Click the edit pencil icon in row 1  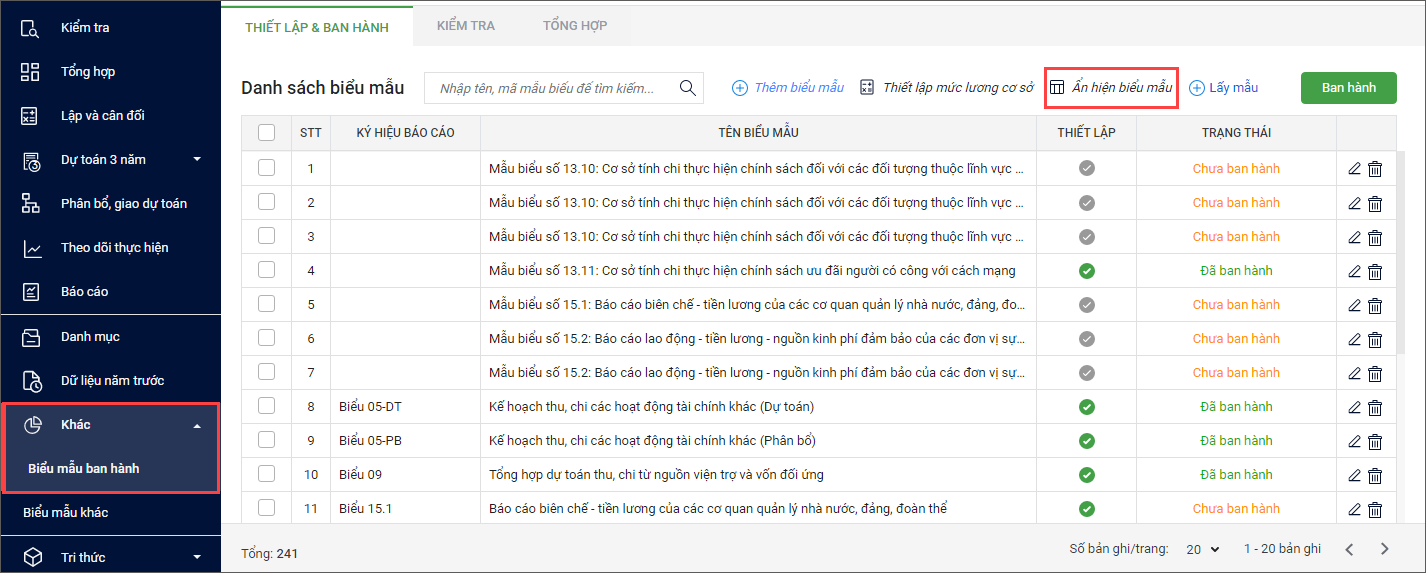(x=1355, y=169)
